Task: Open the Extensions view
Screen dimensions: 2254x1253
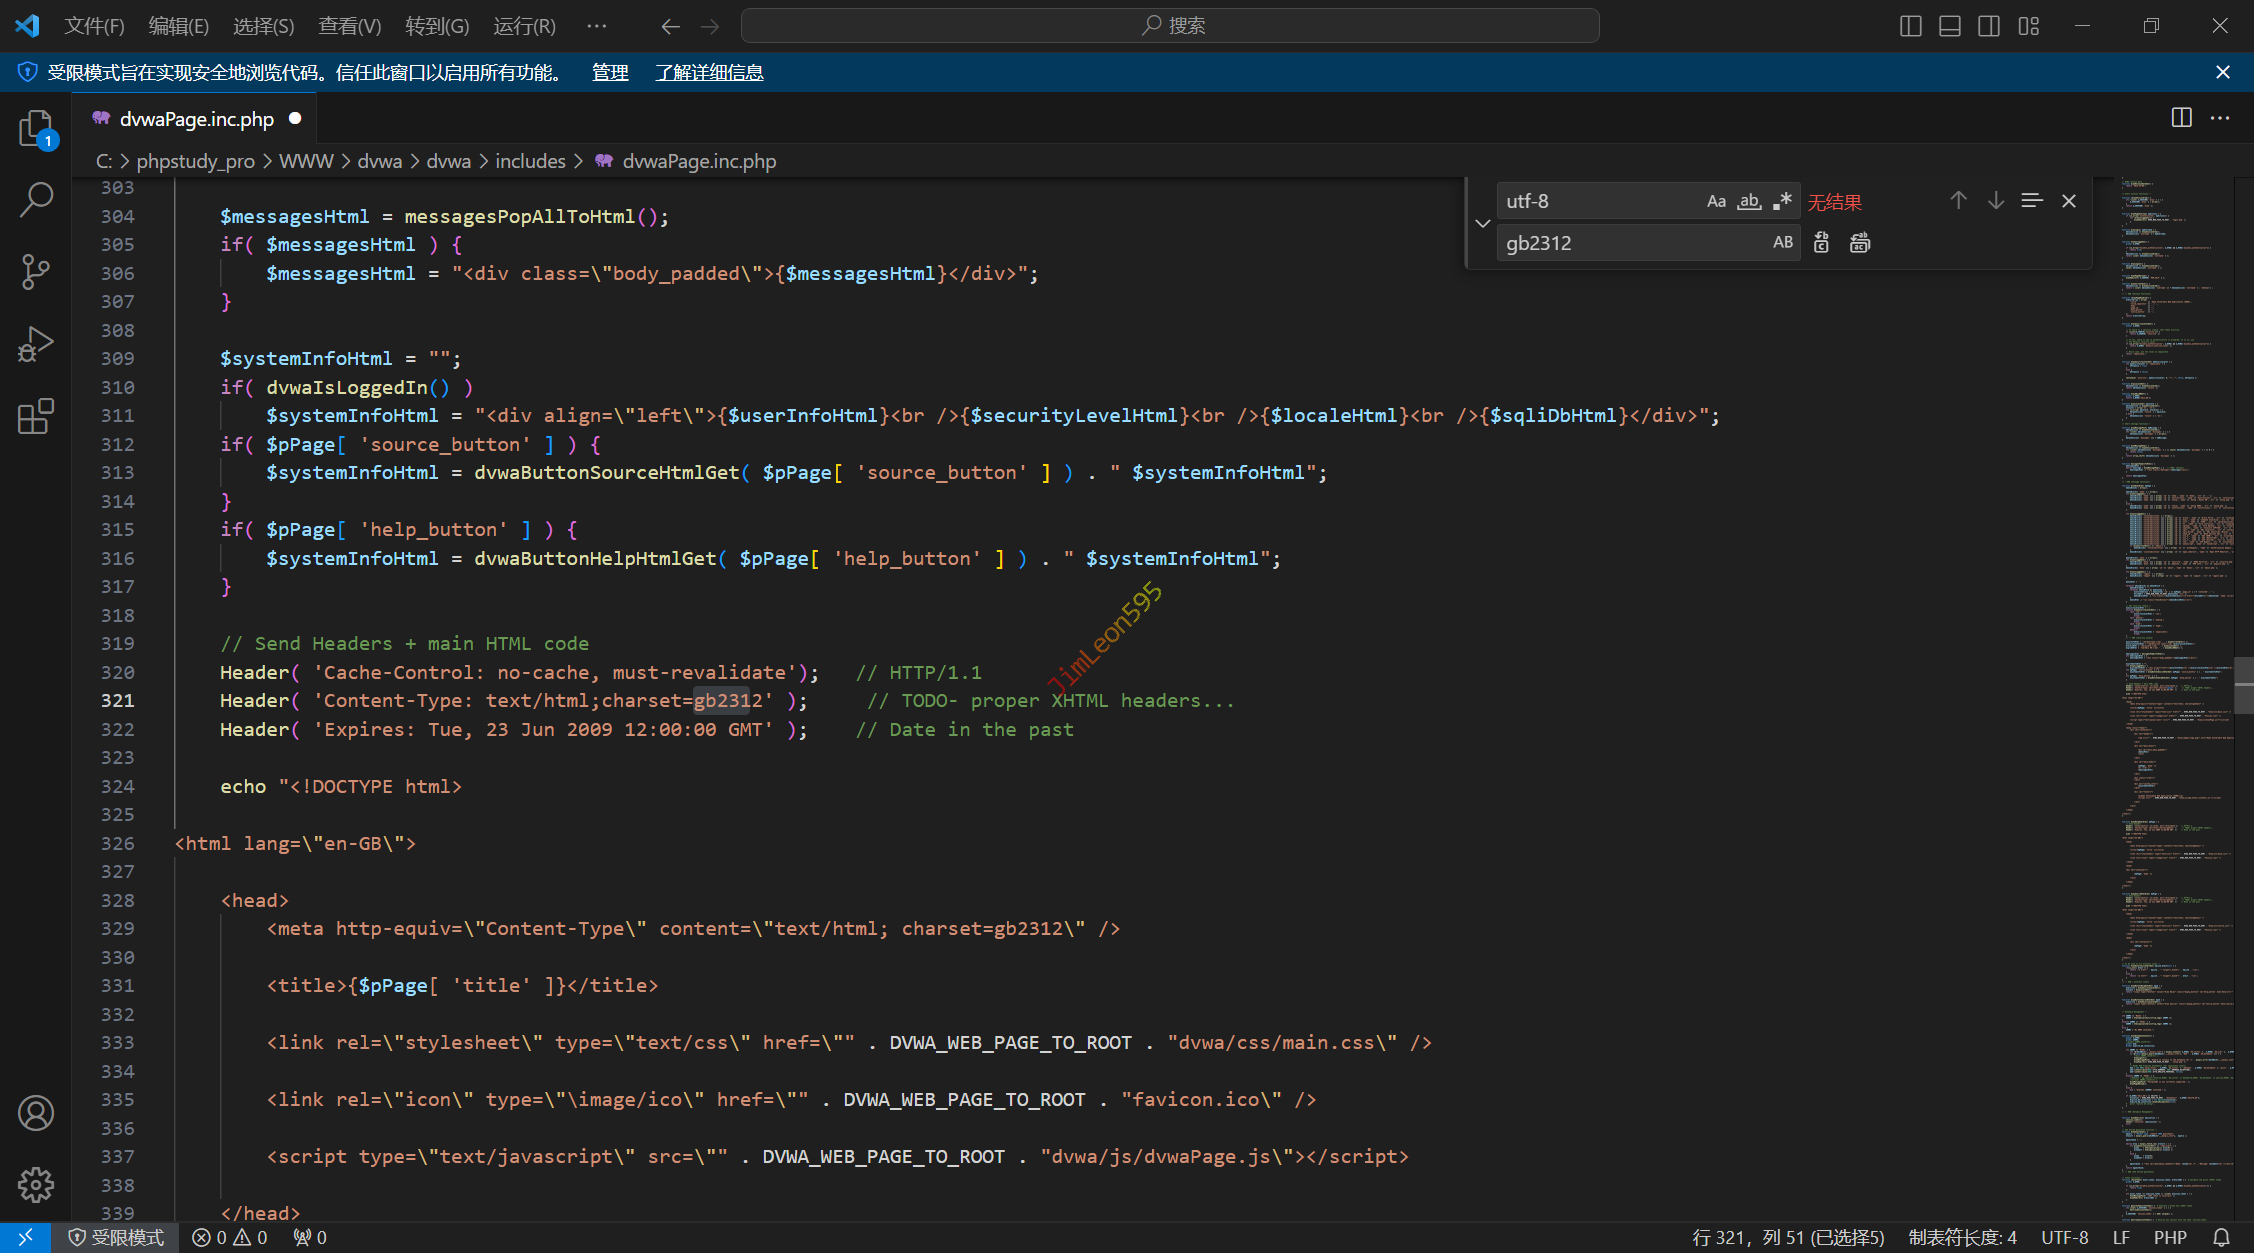Action: click(x=36, y=416)
